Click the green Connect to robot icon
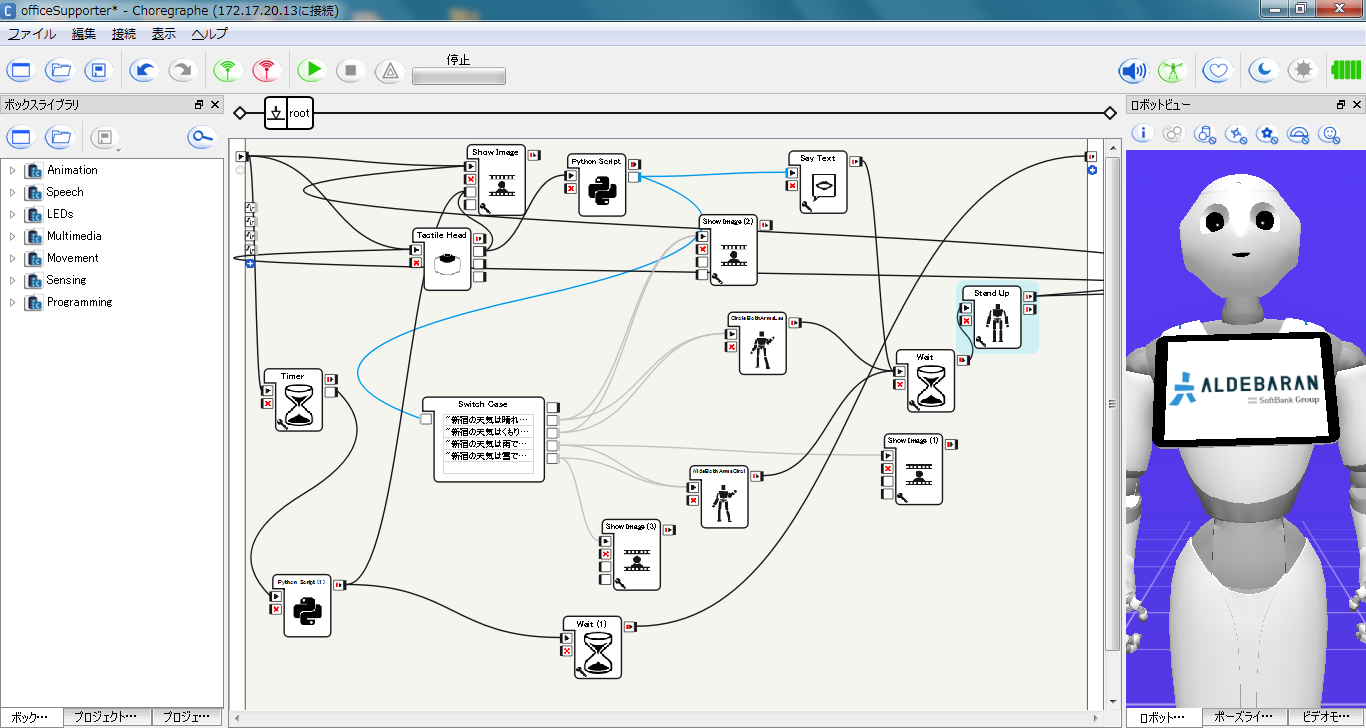Image resolution: width=1366 pixels, height=728 pixels. [x=228, y=71]
